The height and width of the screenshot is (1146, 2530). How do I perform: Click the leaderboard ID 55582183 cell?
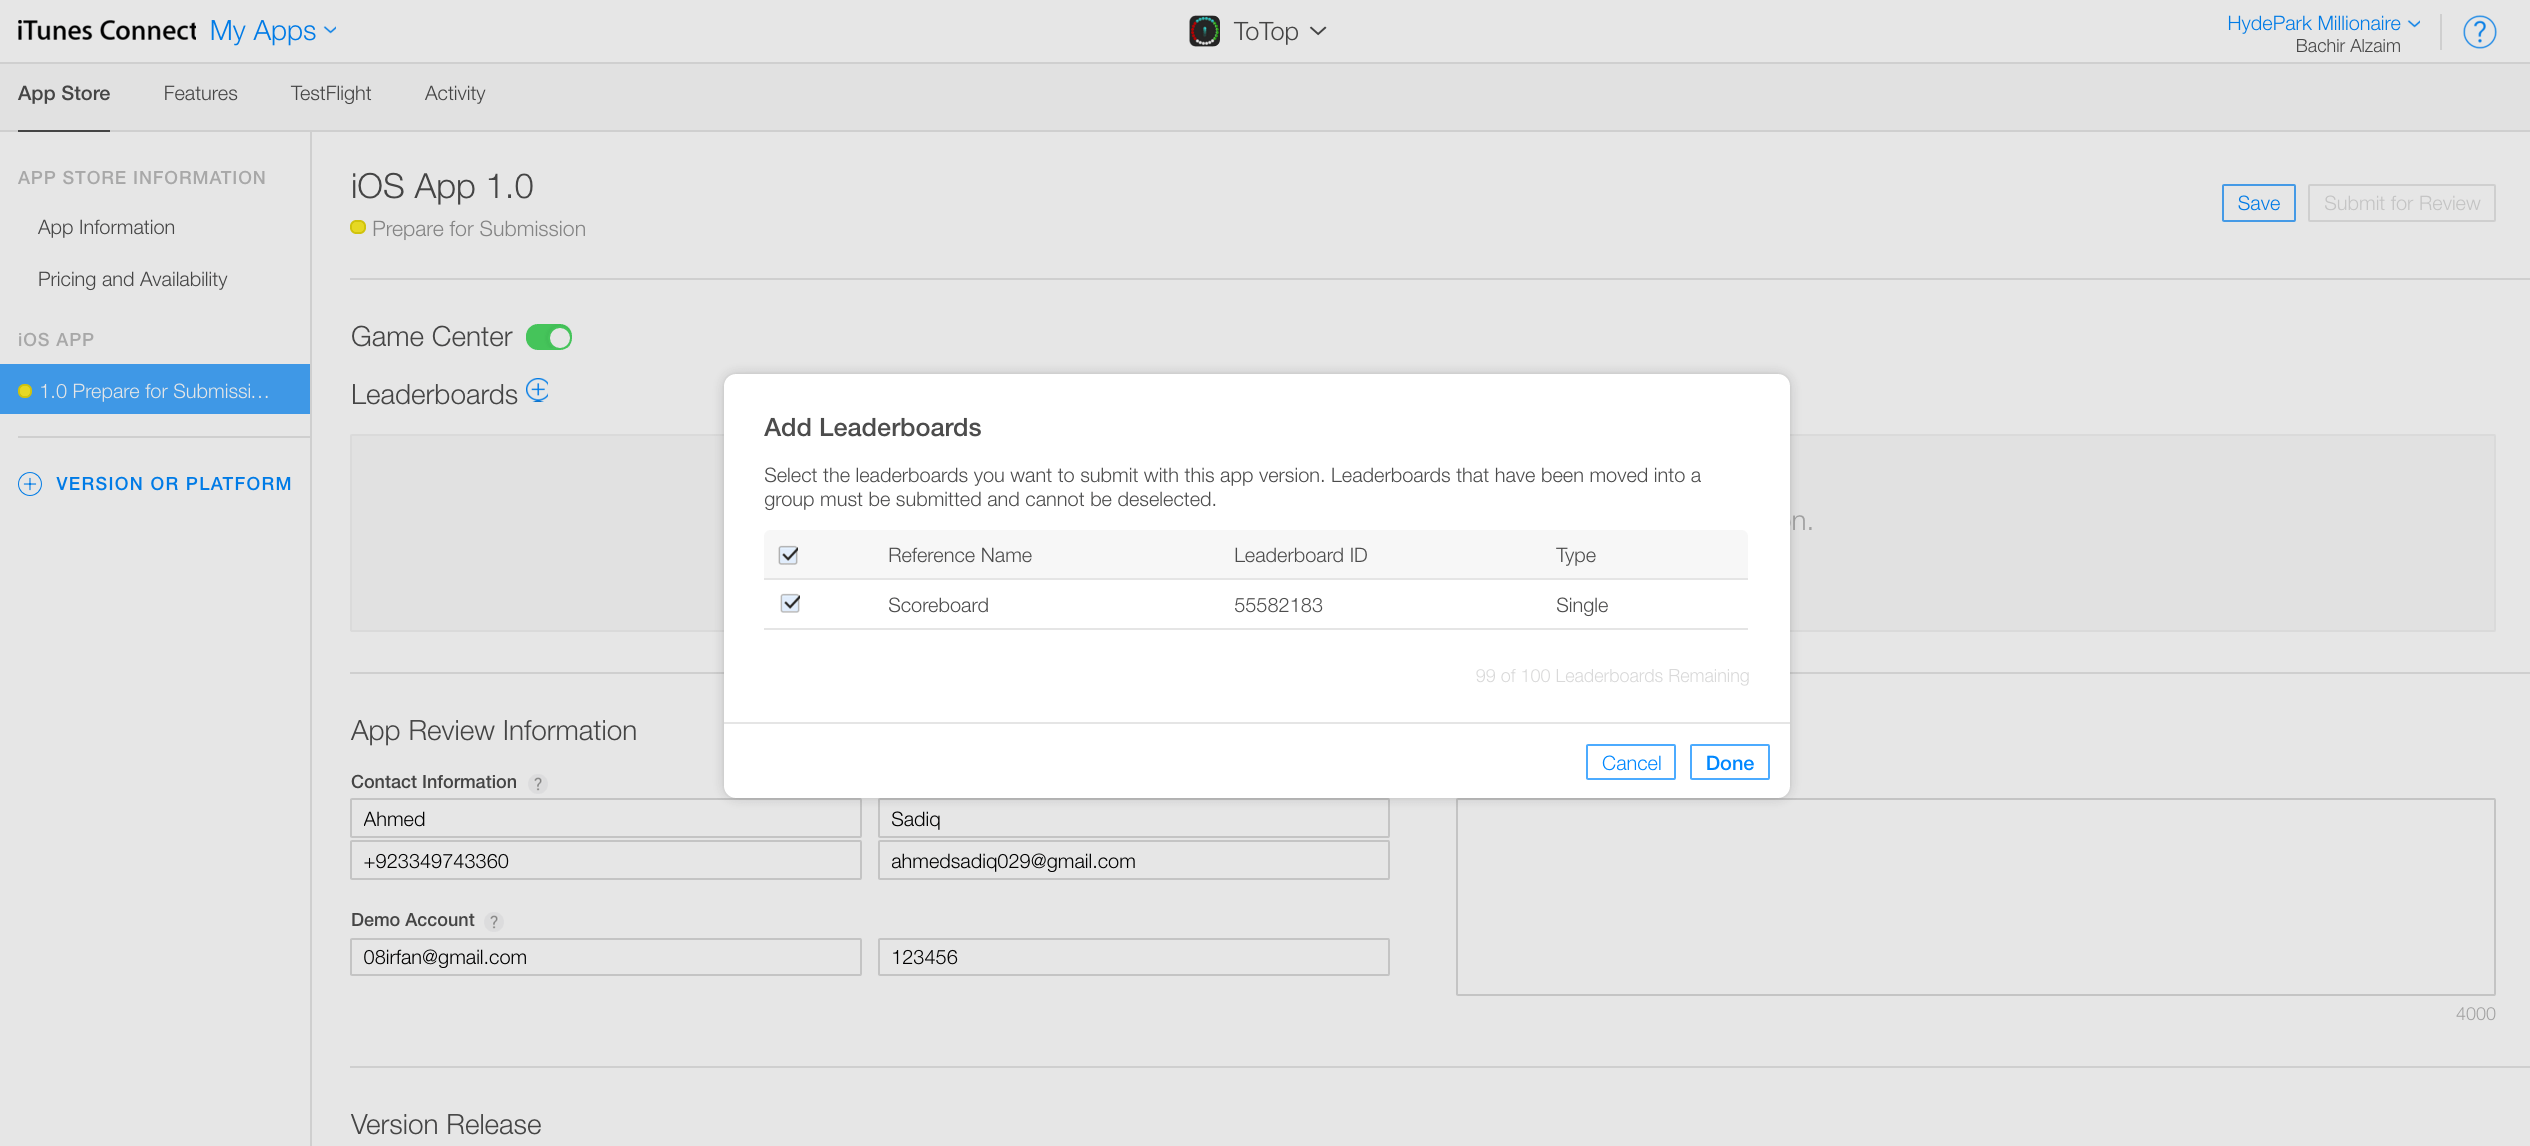click(x=1278, y=605)
